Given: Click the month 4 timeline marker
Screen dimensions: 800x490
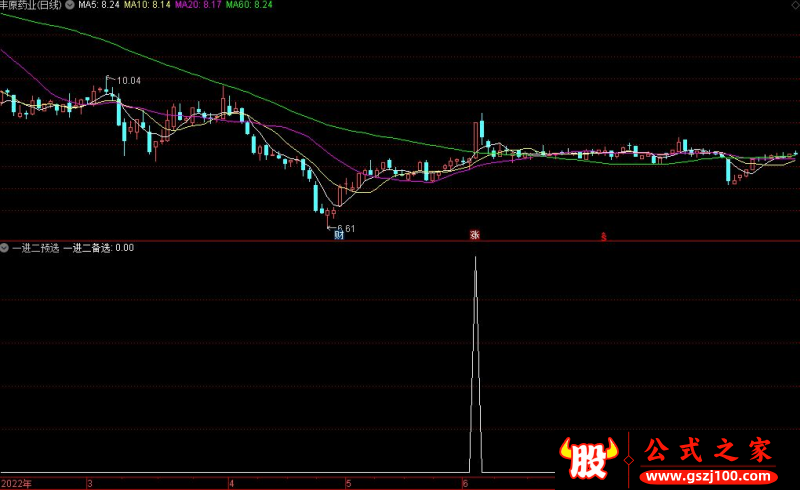Looking at the screenshot, I should coord(231,483).
